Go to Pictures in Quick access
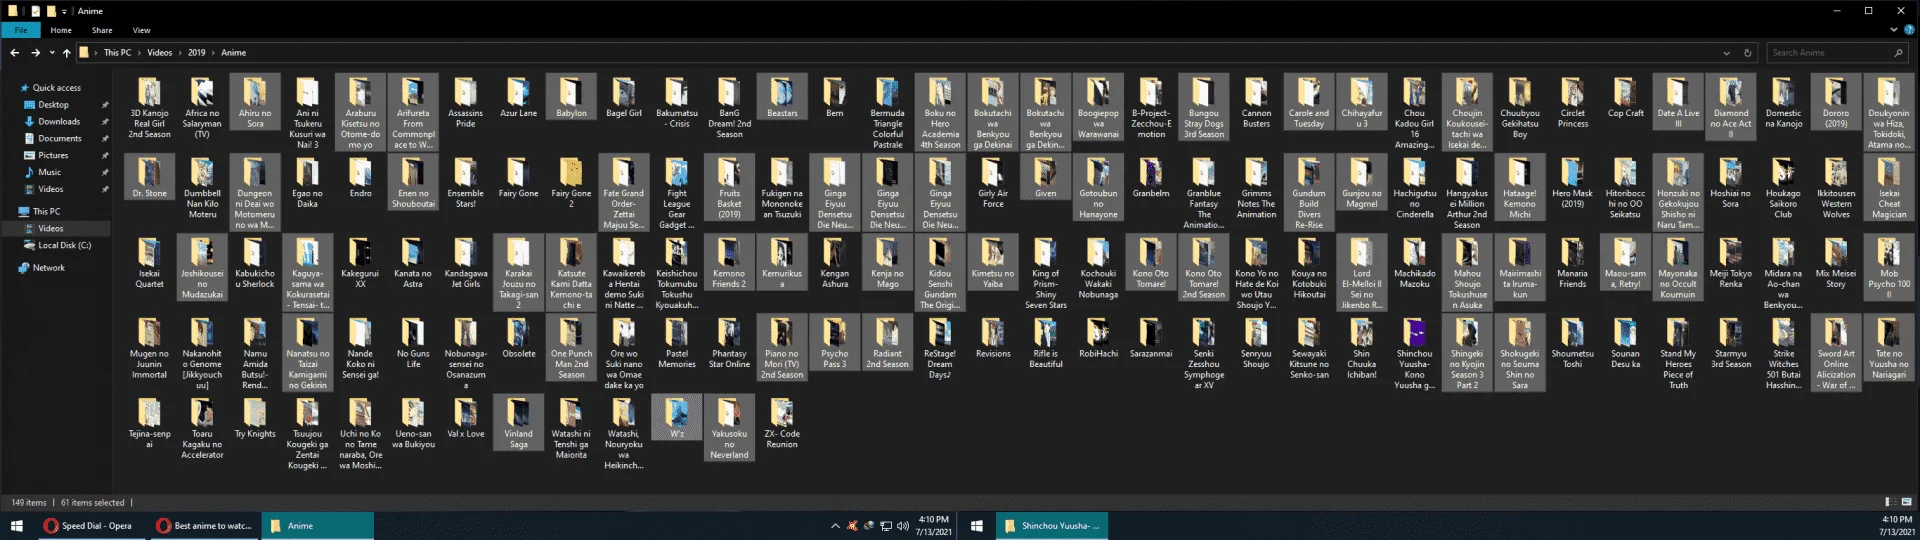The image size is (1920, 540). coord(53,156)
